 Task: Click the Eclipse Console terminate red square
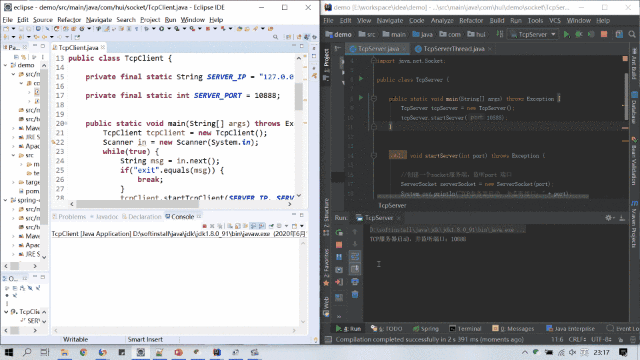point(204,226)
